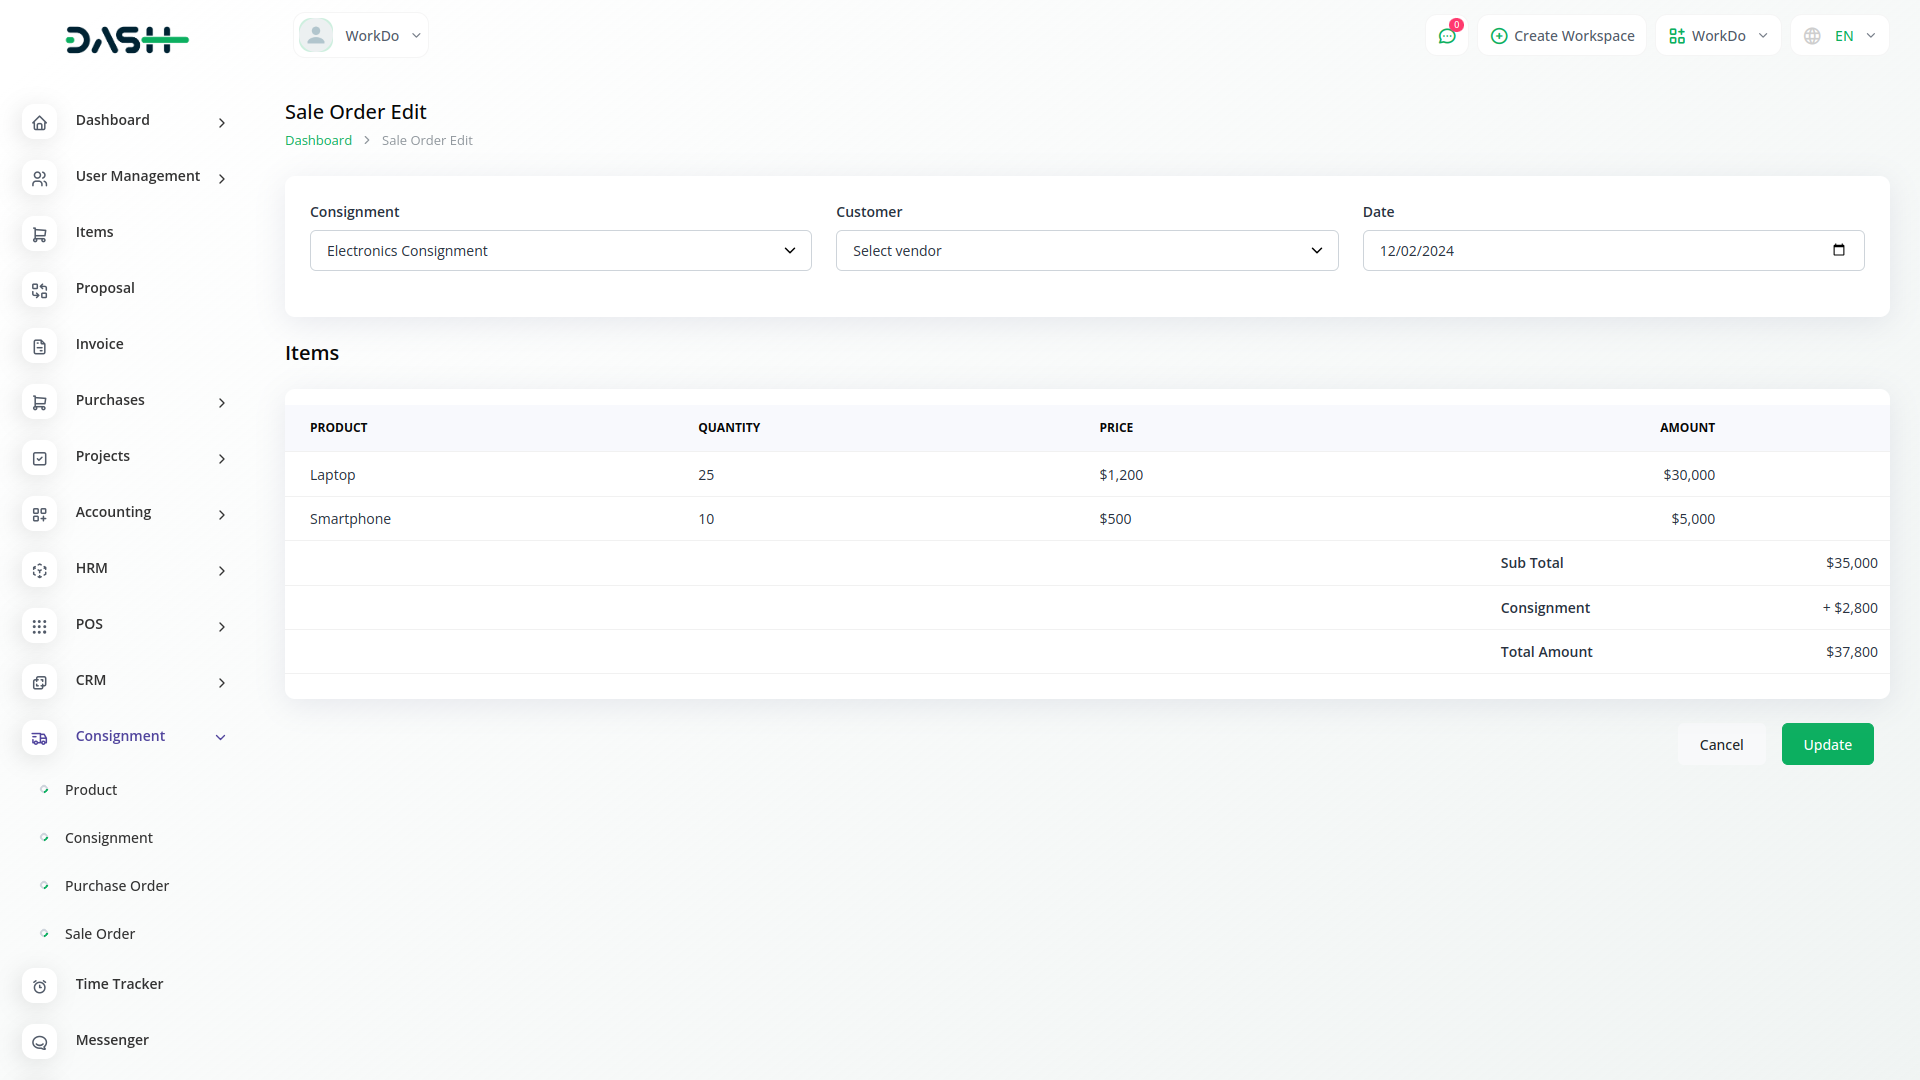Open the Customer Select vendor dropdown
Screen dimensions: 1920x1080
click(x=1086, y=251)
